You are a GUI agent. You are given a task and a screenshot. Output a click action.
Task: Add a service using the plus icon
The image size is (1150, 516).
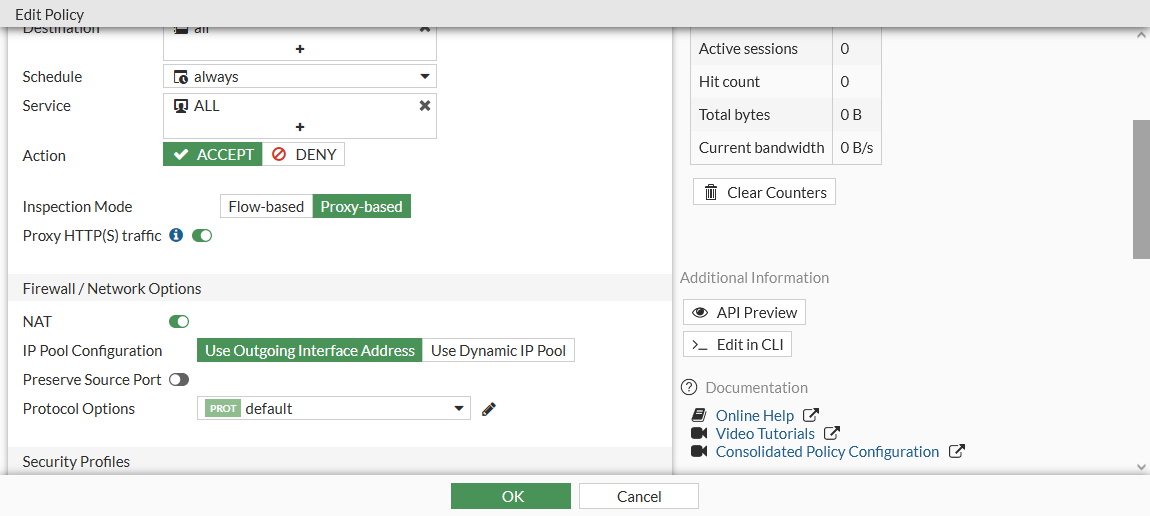[300, 127]
